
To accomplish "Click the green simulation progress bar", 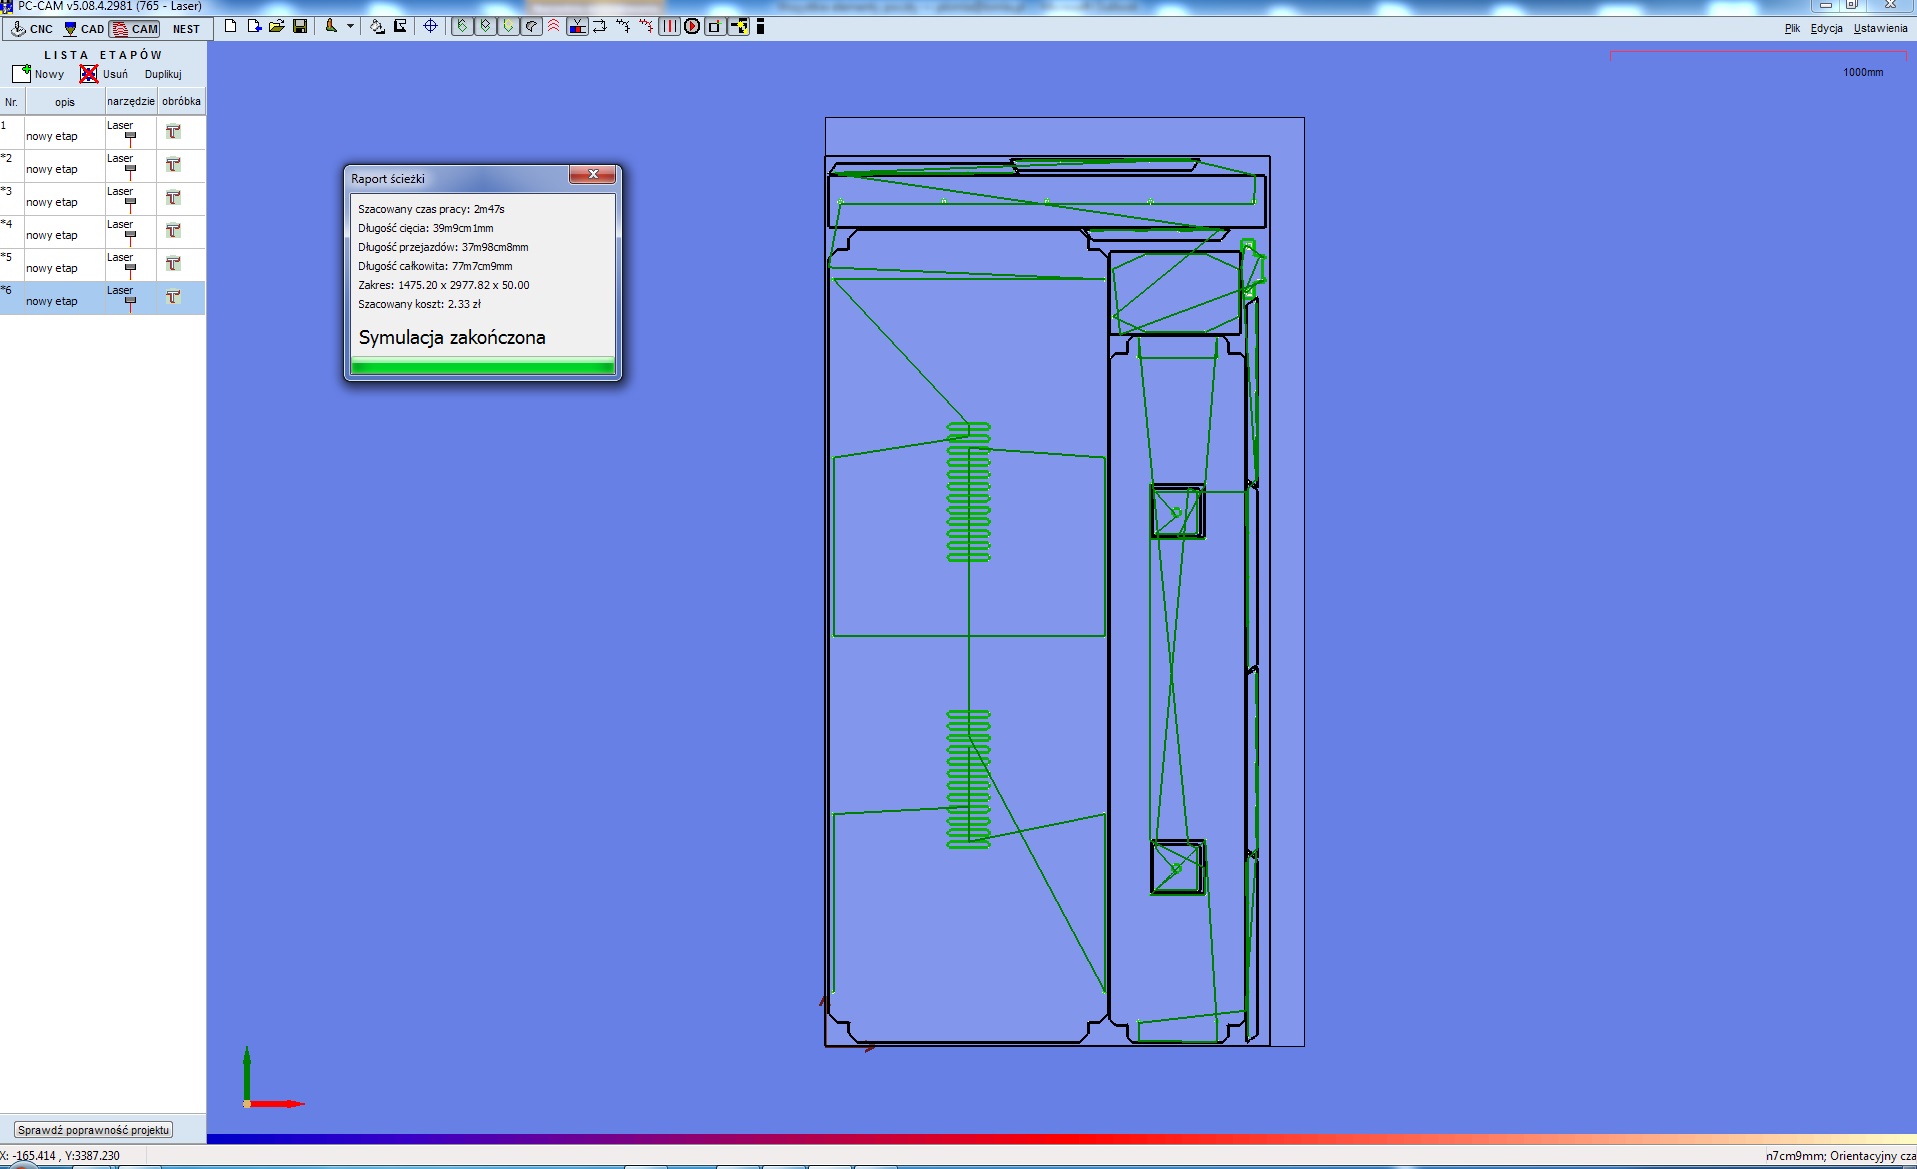I will 483,366.
